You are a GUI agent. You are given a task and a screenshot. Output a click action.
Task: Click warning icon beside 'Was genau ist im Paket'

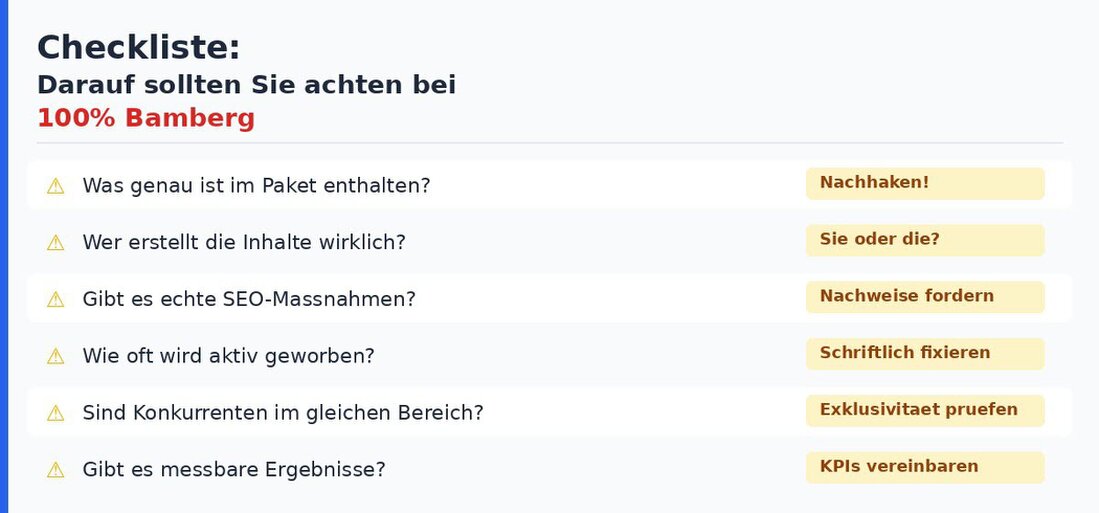point(56,186)
